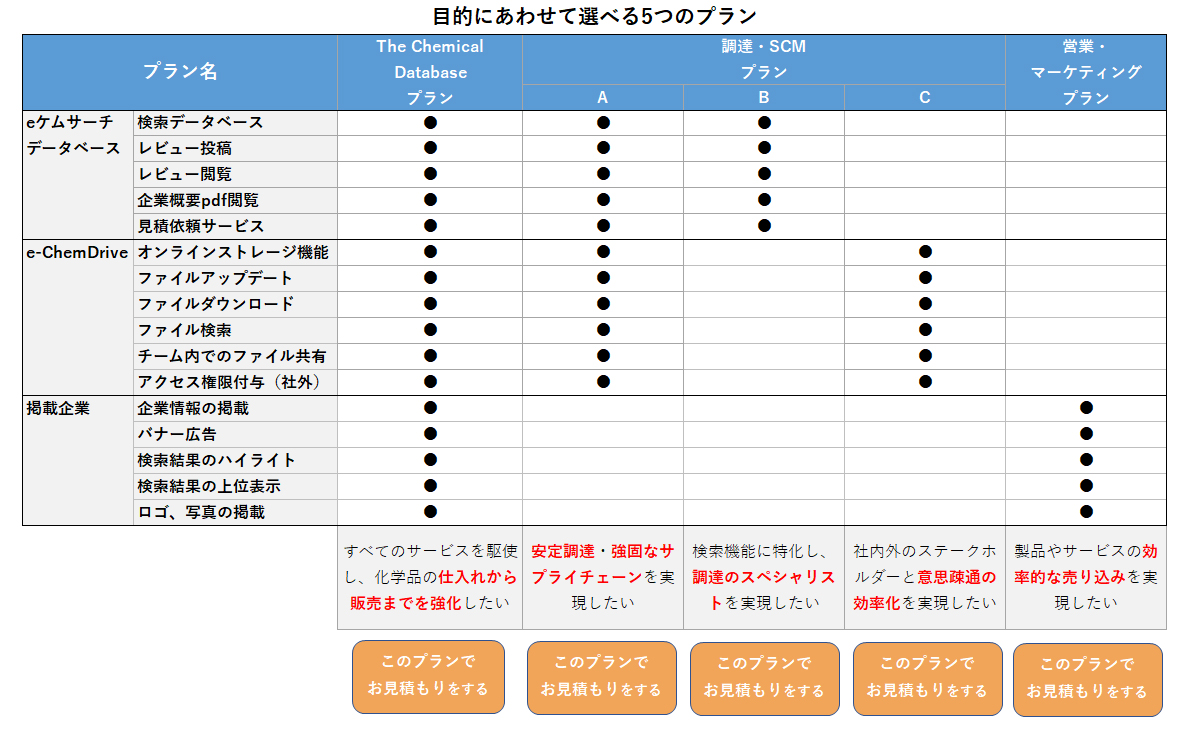The image size is (1194, 730).
Task: Select the e-ChemDrive group label
Action: coord(77,253)
